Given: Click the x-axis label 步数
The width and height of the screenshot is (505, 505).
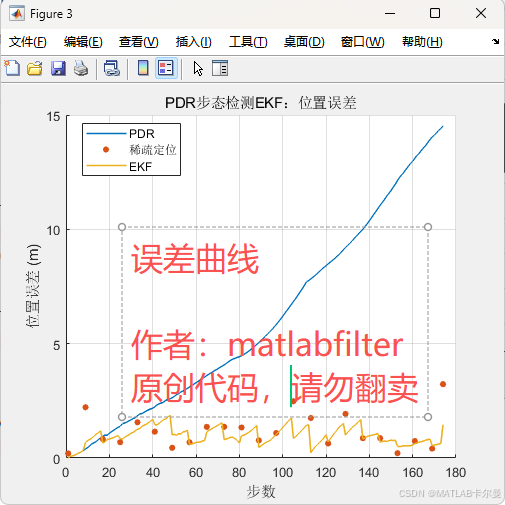Looking at the screenshot, I should pyautogui.click(x=261, y=492).
